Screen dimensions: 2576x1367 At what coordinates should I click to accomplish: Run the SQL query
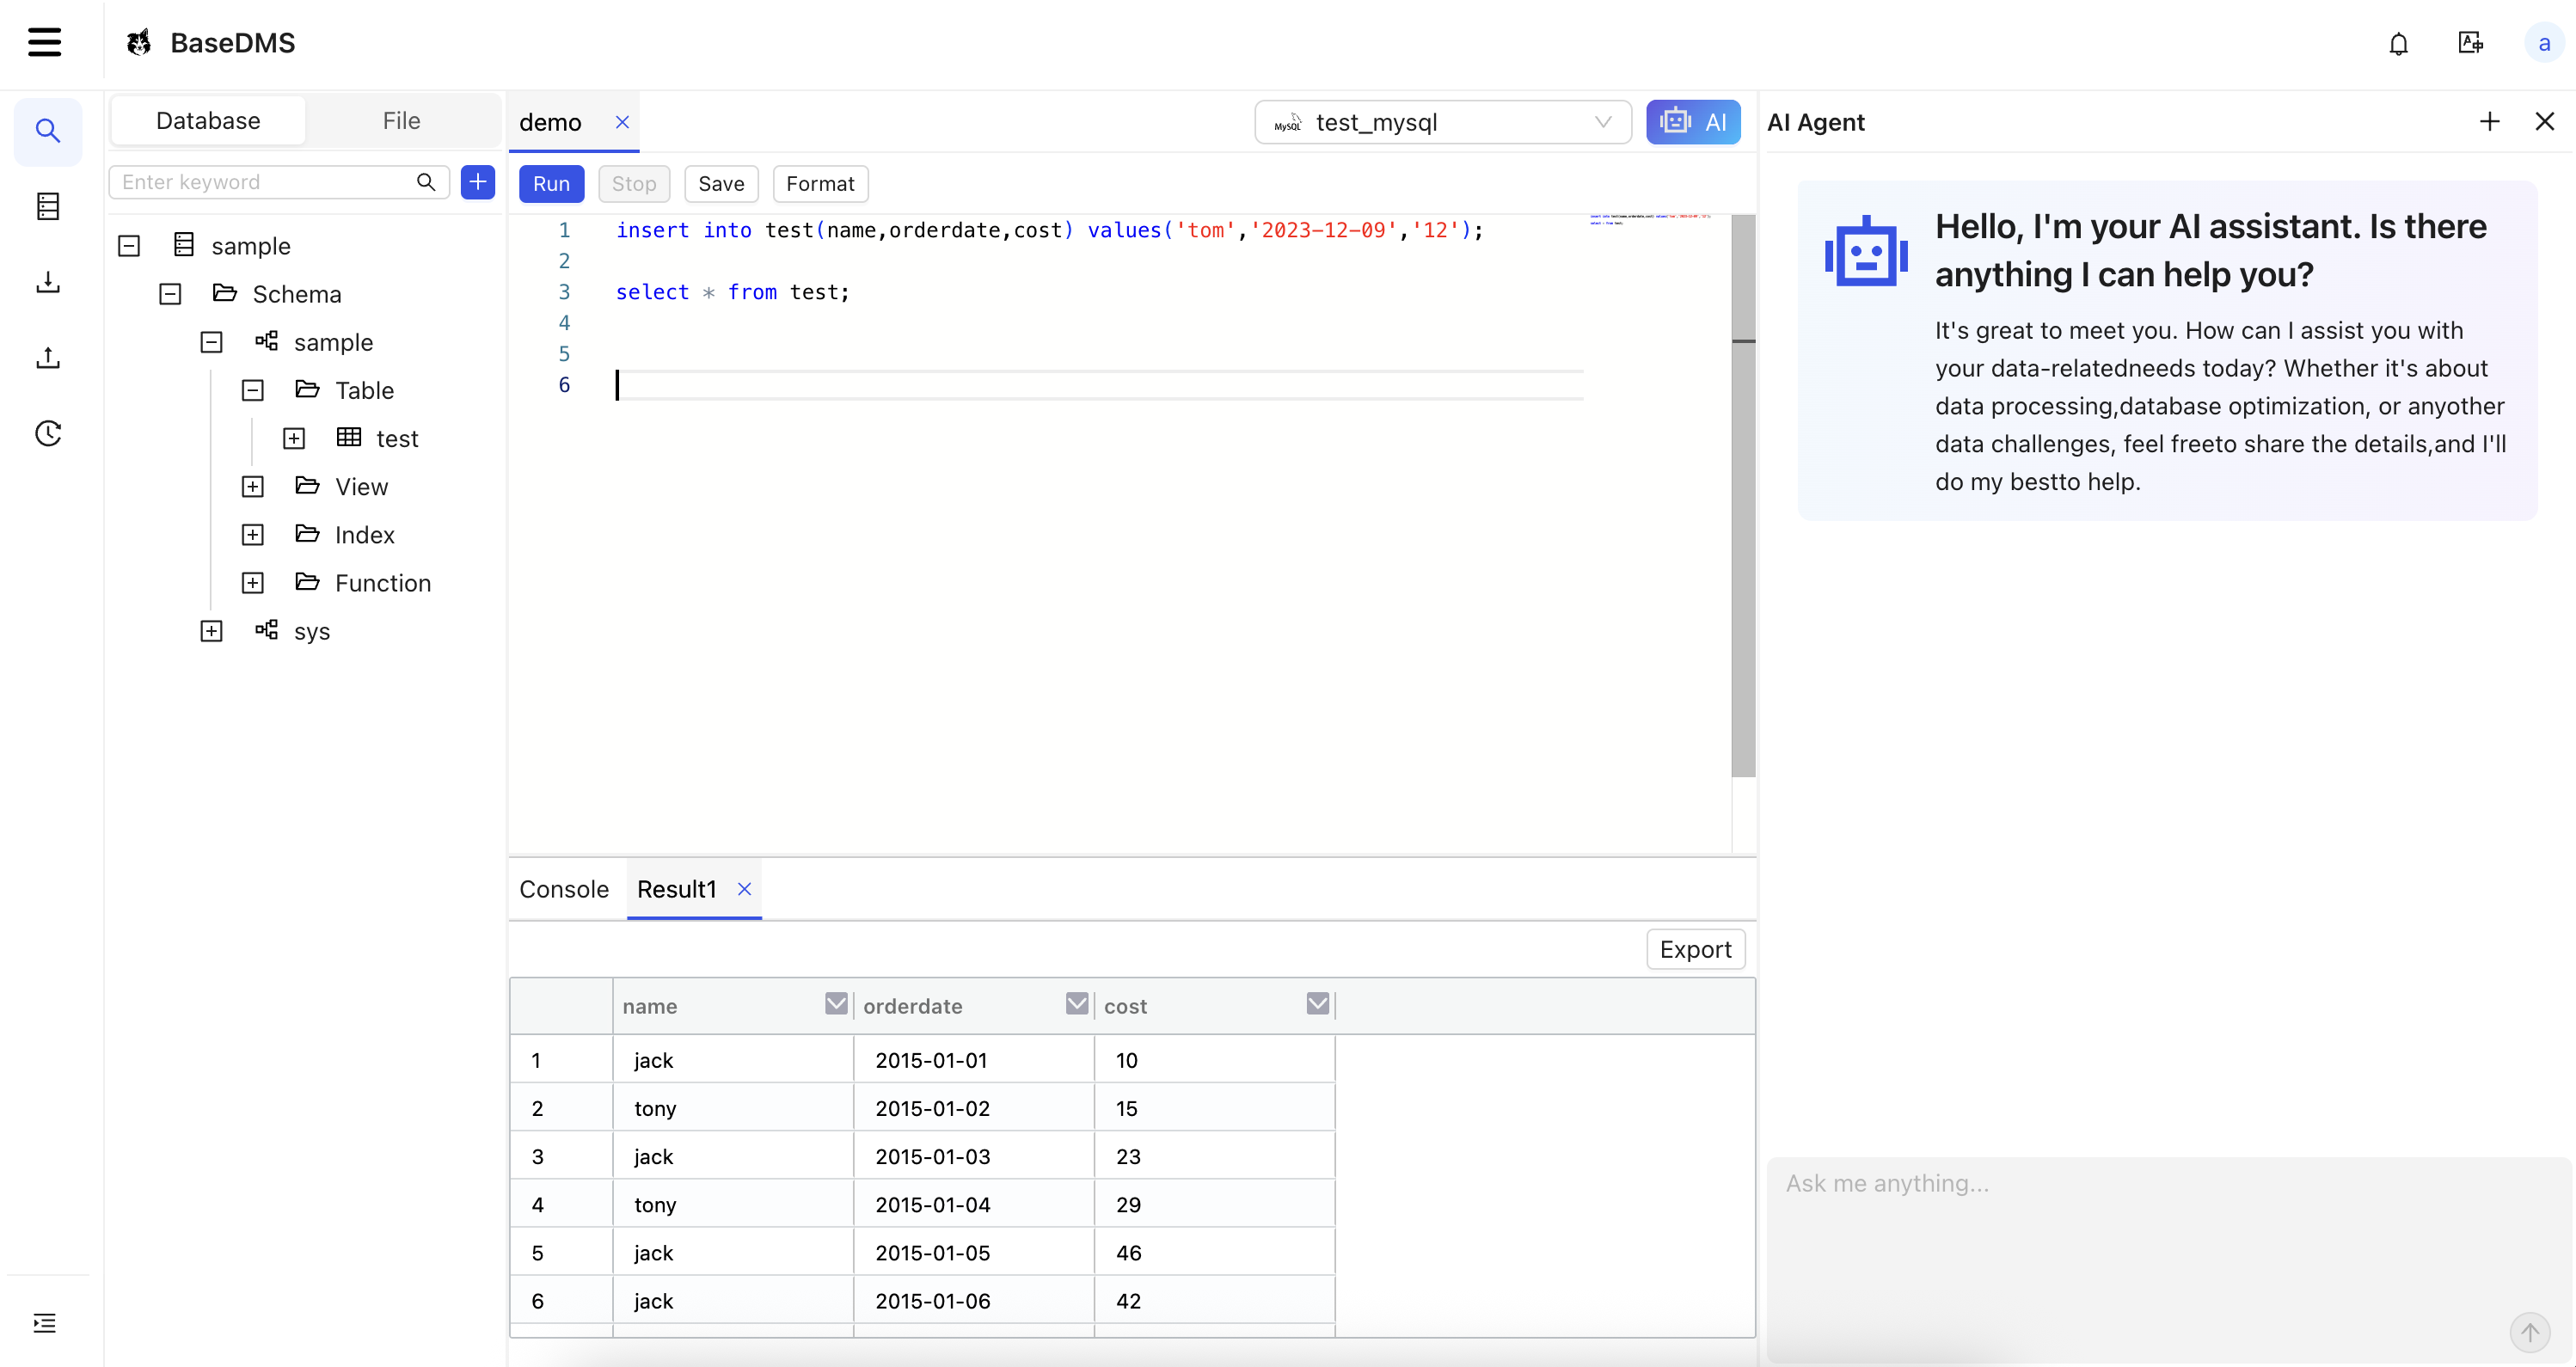pyautogui.click(x=551, y=184)
